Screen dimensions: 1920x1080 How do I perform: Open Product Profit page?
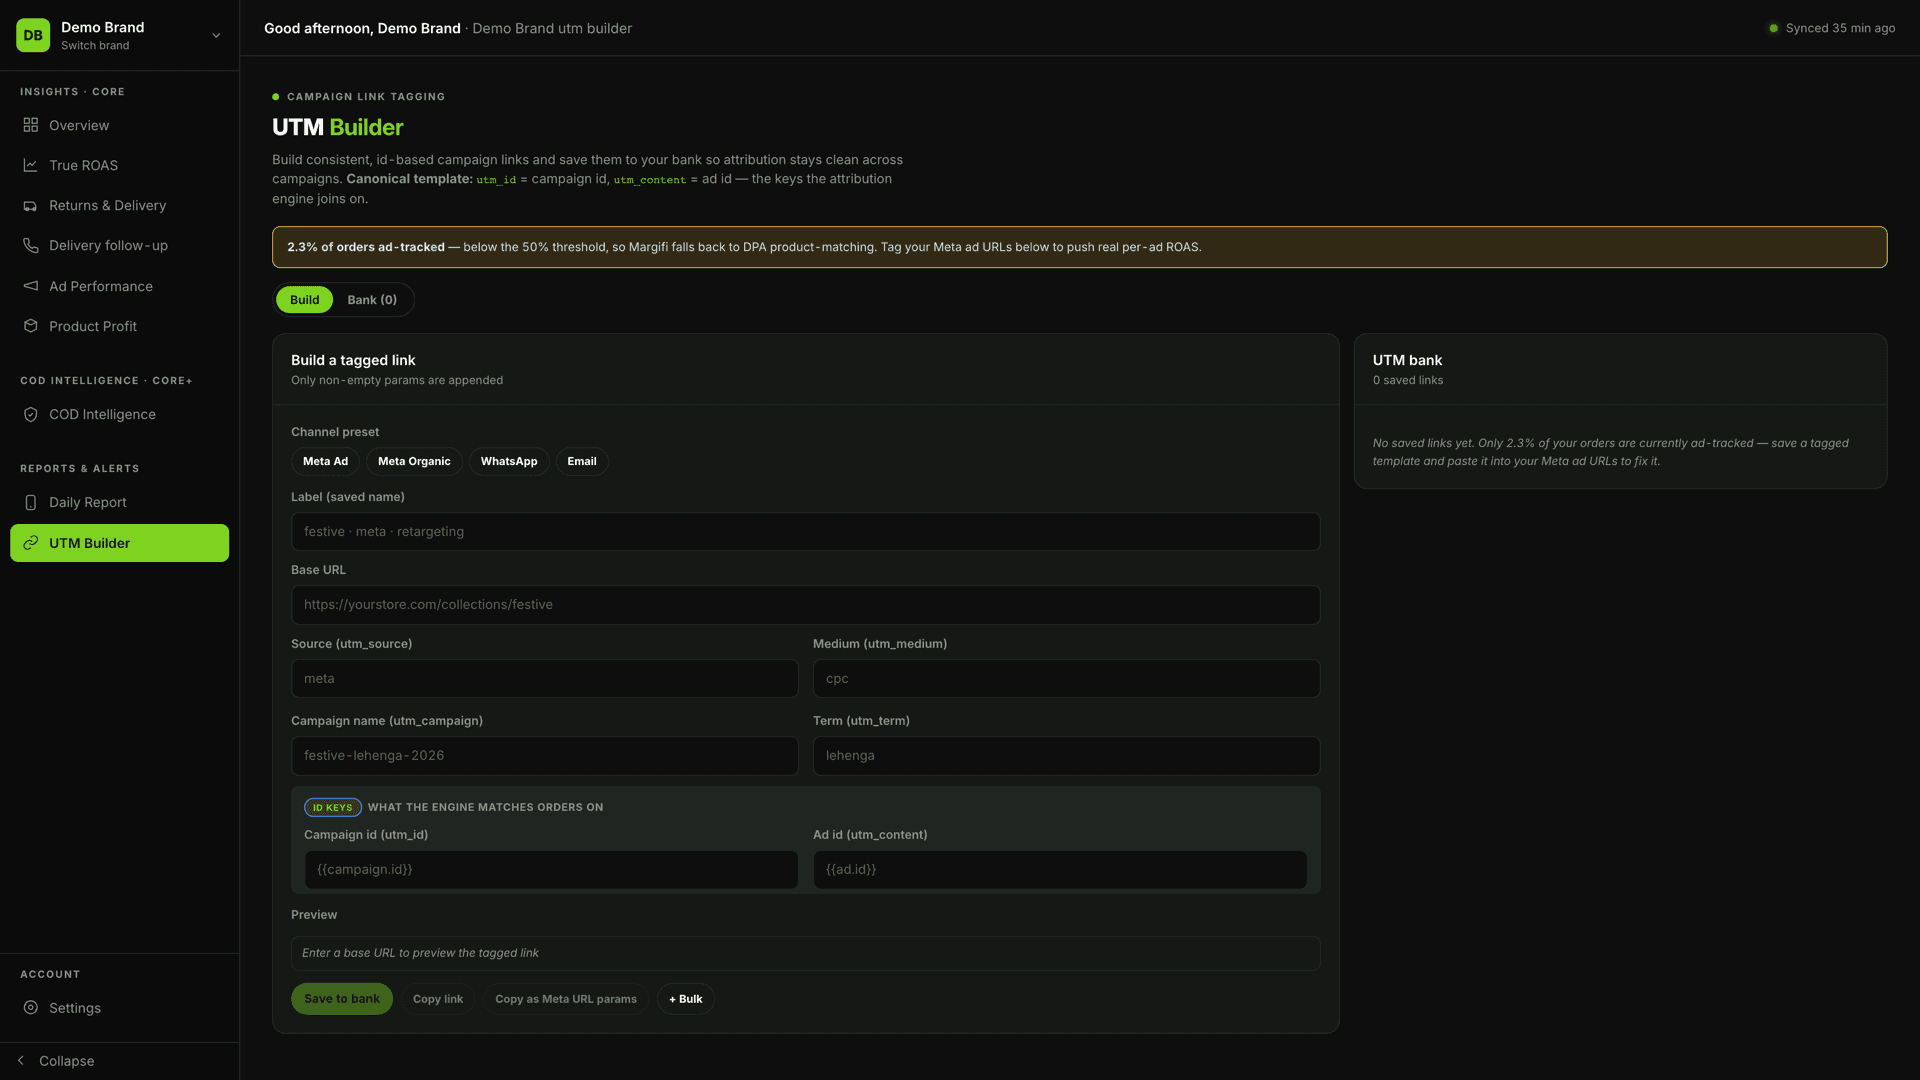[119, 326]
